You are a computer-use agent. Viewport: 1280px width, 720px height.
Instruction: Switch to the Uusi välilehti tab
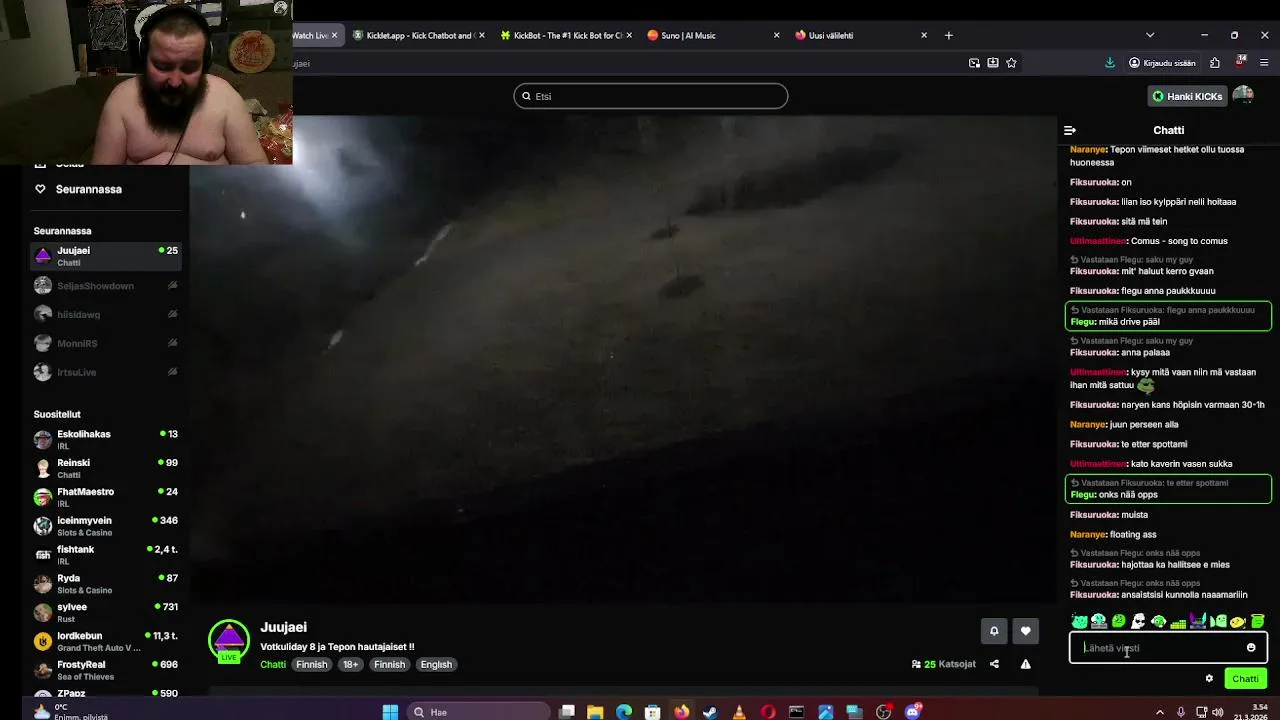(x=860, y=35)
